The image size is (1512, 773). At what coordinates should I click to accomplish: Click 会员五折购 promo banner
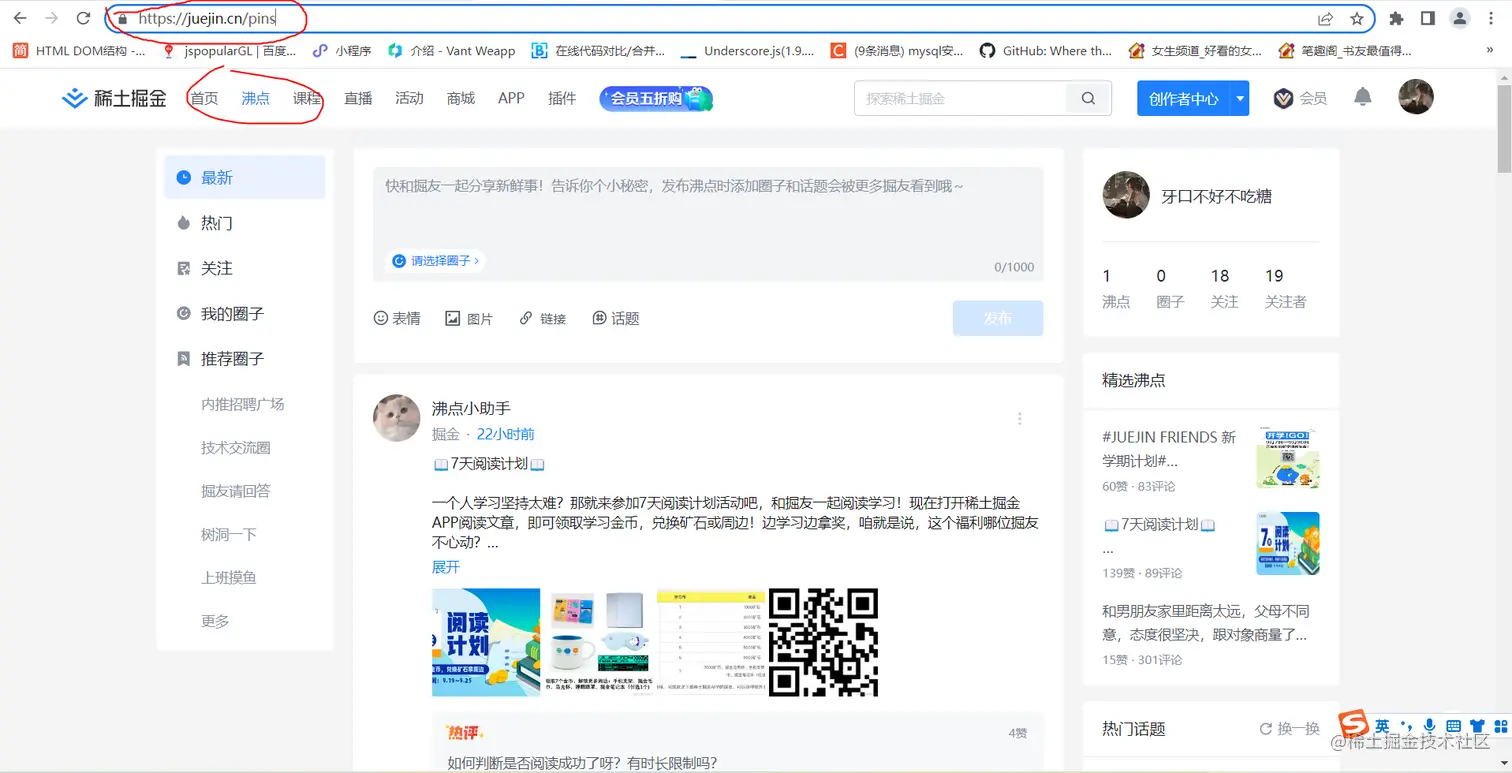[x=656, y=98]
